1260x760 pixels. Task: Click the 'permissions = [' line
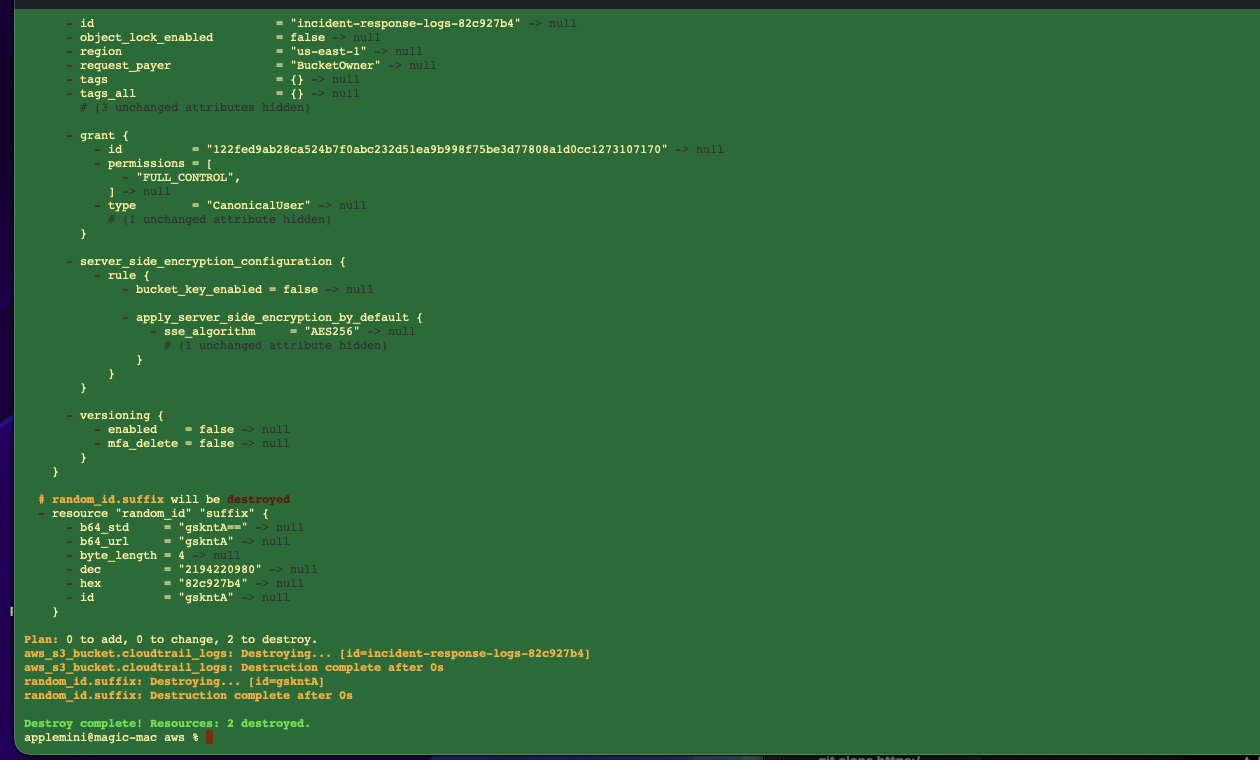coord(160,163)
